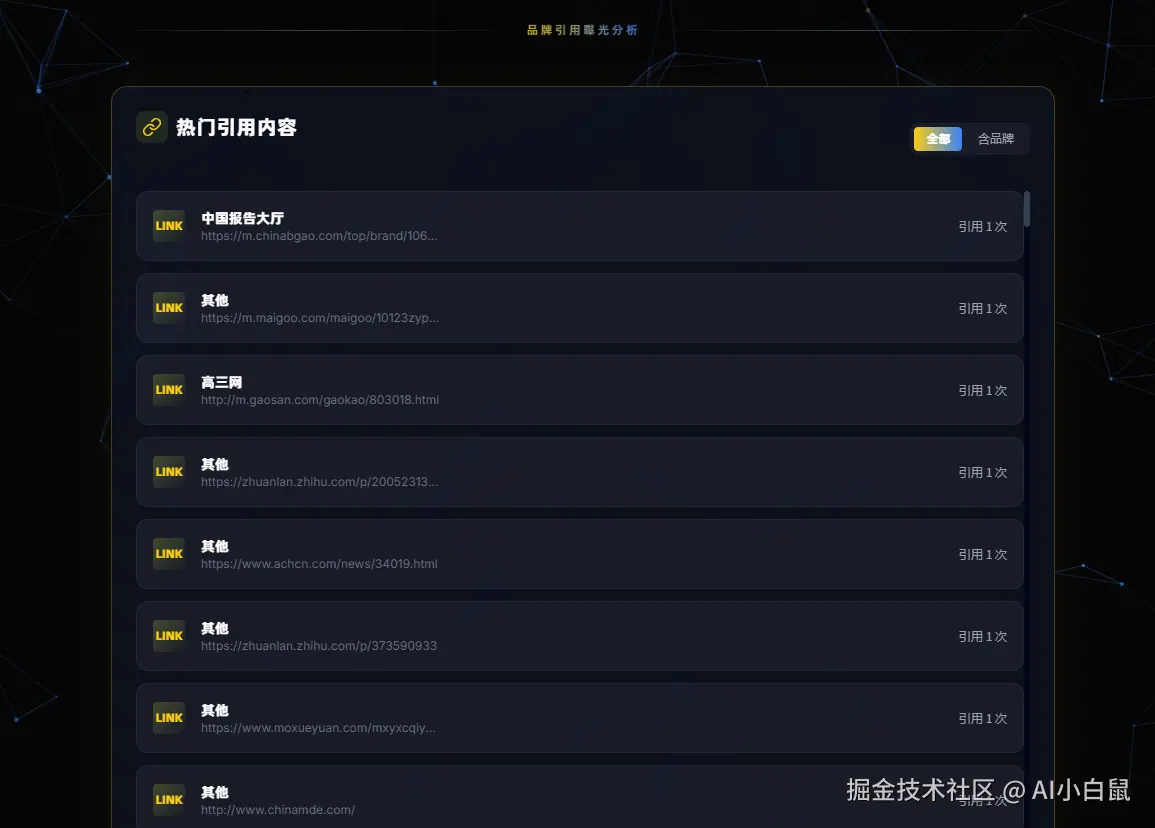Click 引用 1 次 in the moxueyuan.com row
This screenshot has width=1155, height=828.
click(x=983, y=718)
